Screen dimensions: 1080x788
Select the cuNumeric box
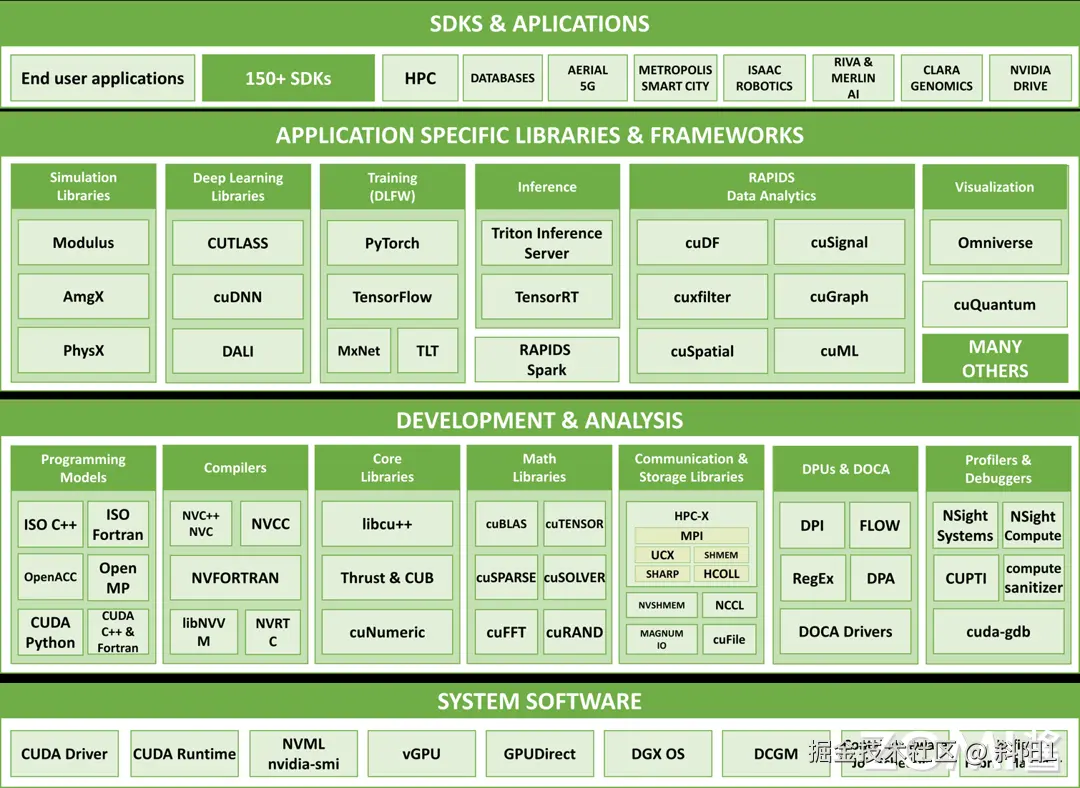(387, 632)
